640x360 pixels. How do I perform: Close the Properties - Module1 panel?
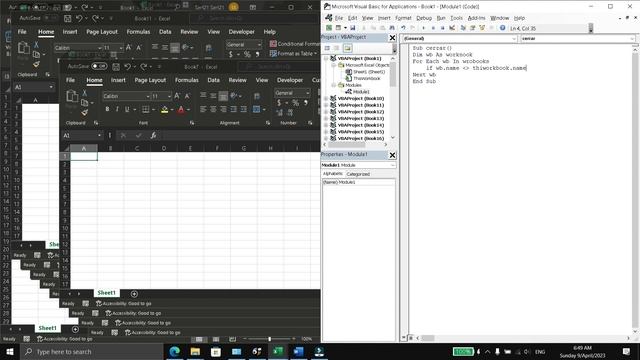392,155
